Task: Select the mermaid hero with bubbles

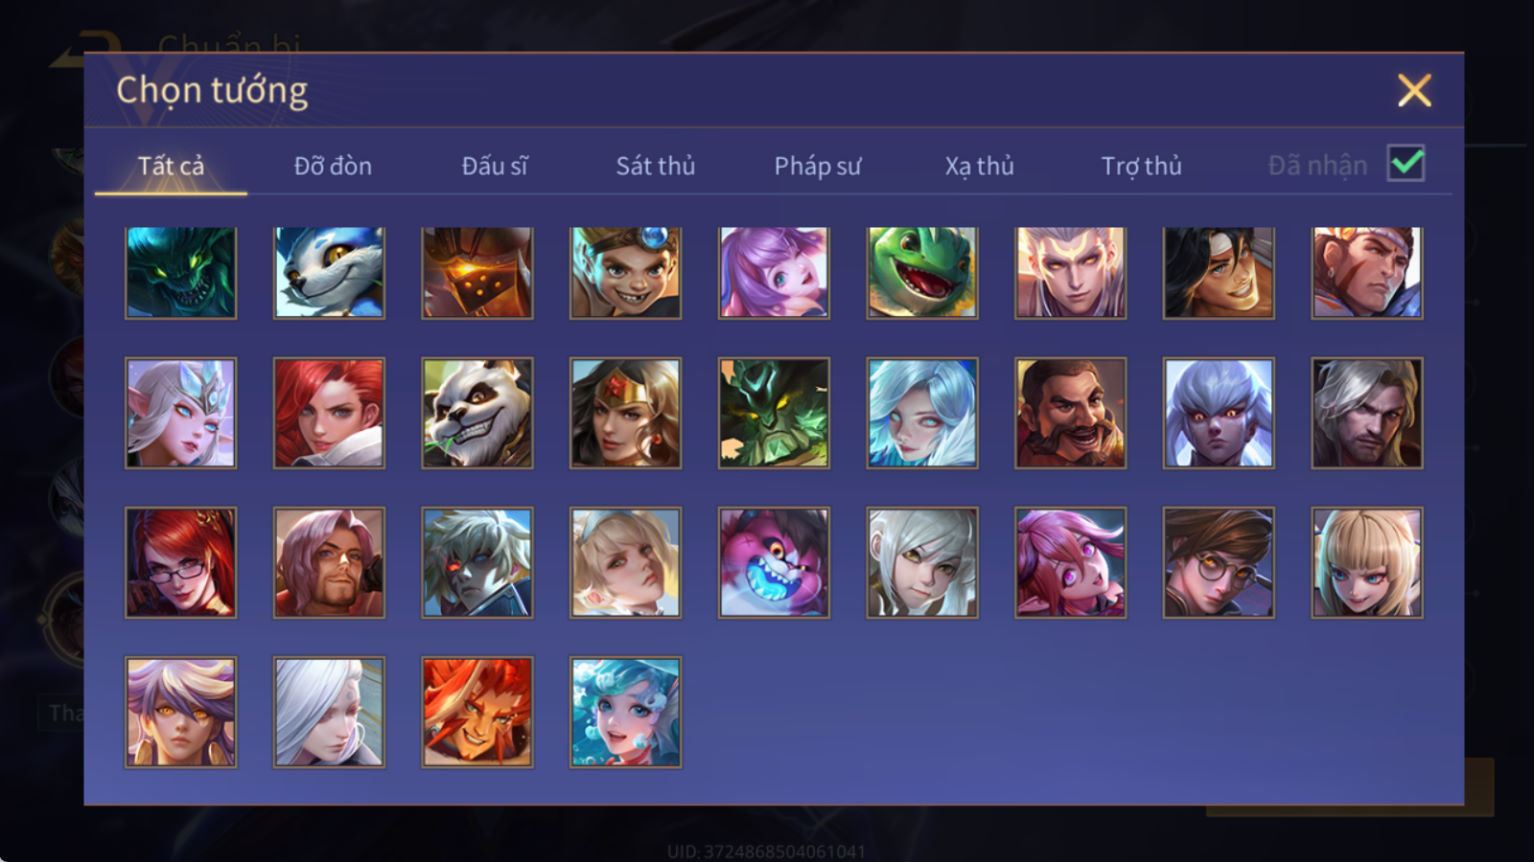Action: click(x=625, y=712)
